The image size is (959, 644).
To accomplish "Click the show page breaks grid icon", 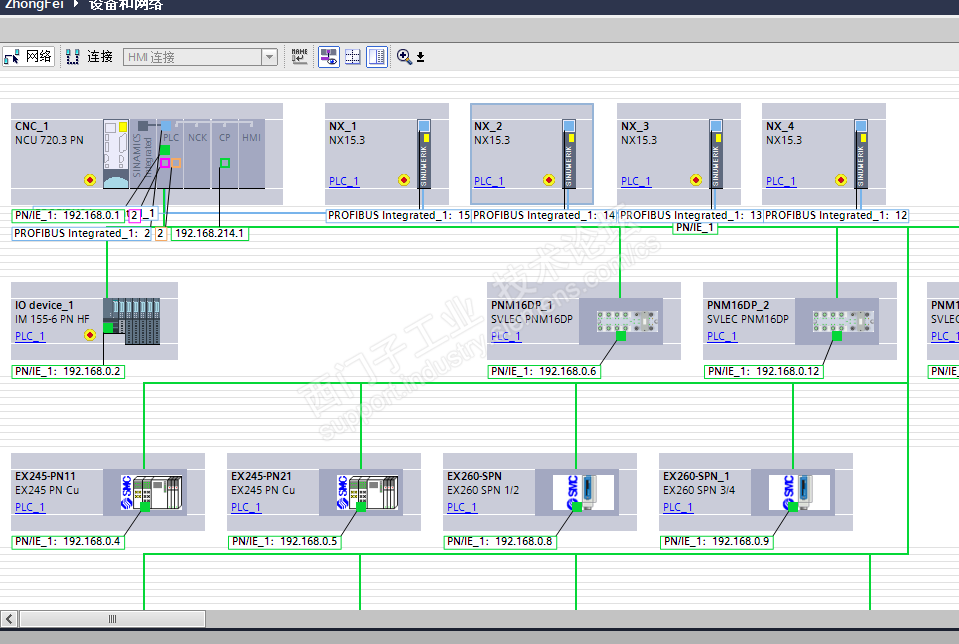I will click(353, 57).
